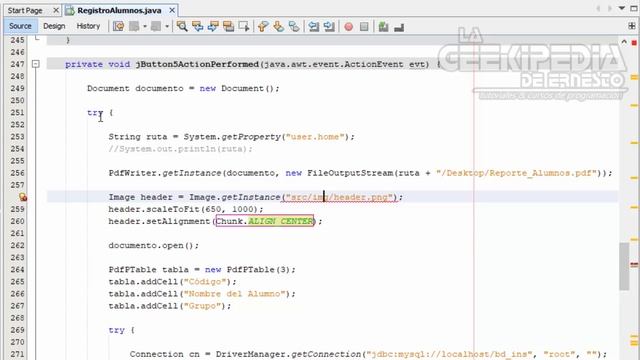Click the "src/img/header.png" string

click(x=339, y=197)
